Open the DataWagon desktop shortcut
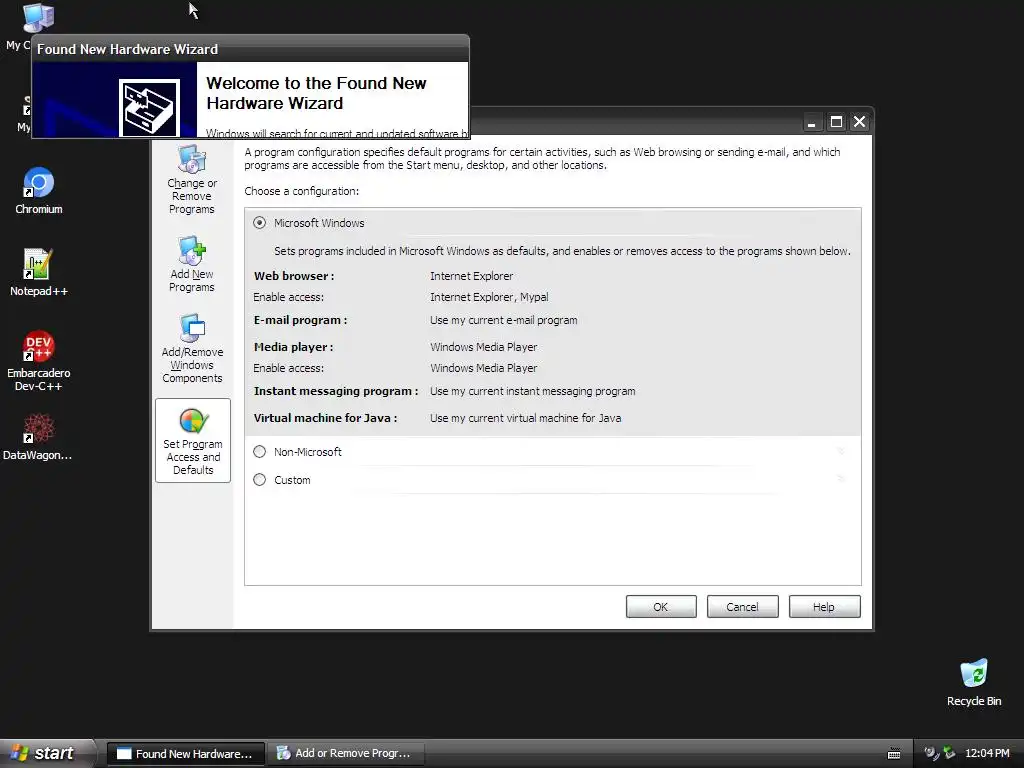This screenshot has height=768, width=1024. [37, 437]
